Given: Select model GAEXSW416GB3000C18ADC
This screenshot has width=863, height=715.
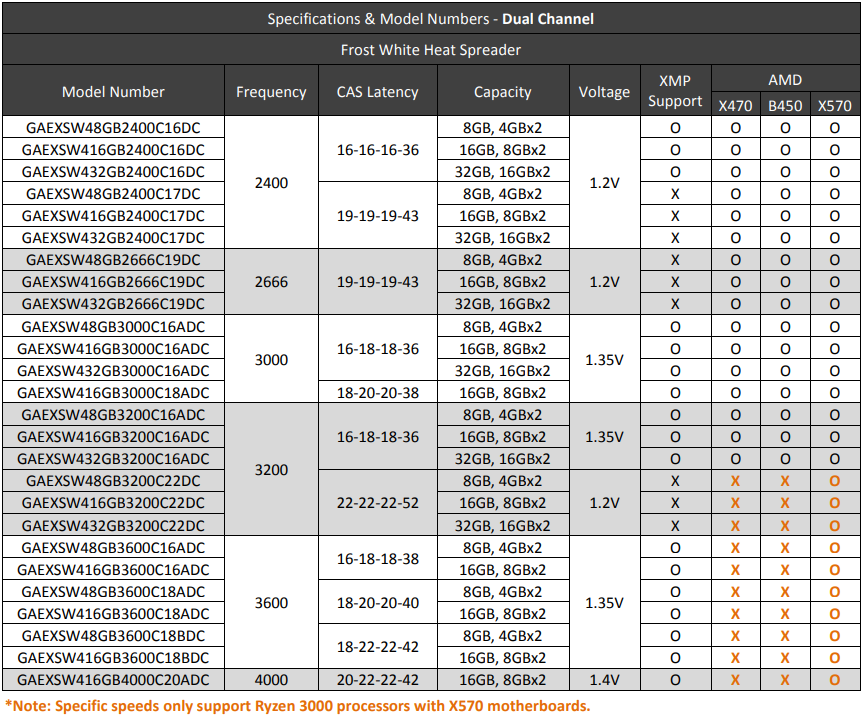Looking at the screenshot, I should pos(113,393).
